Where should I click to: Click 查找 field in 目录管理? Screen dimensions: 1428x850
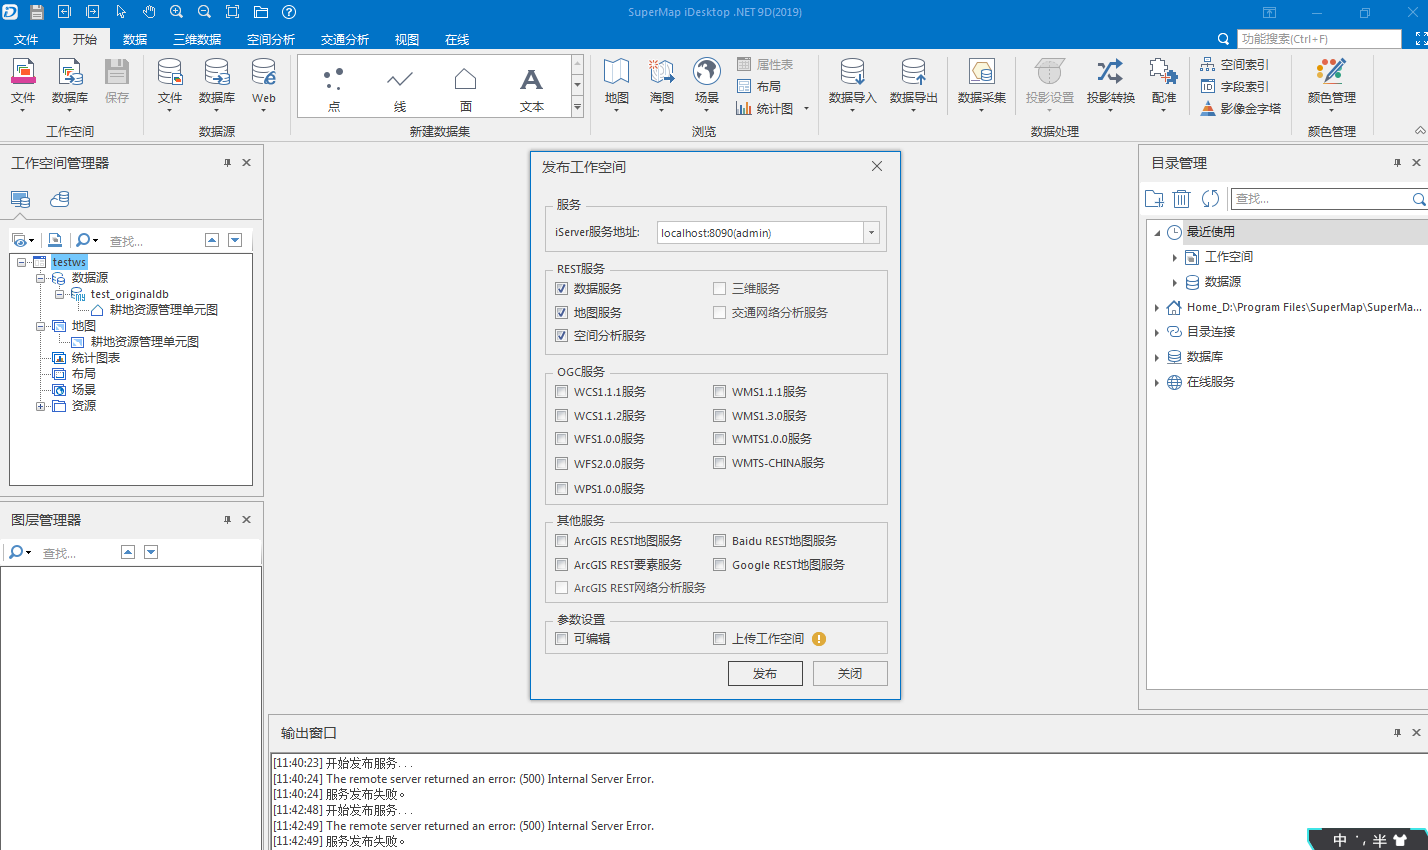(1320, 199)
